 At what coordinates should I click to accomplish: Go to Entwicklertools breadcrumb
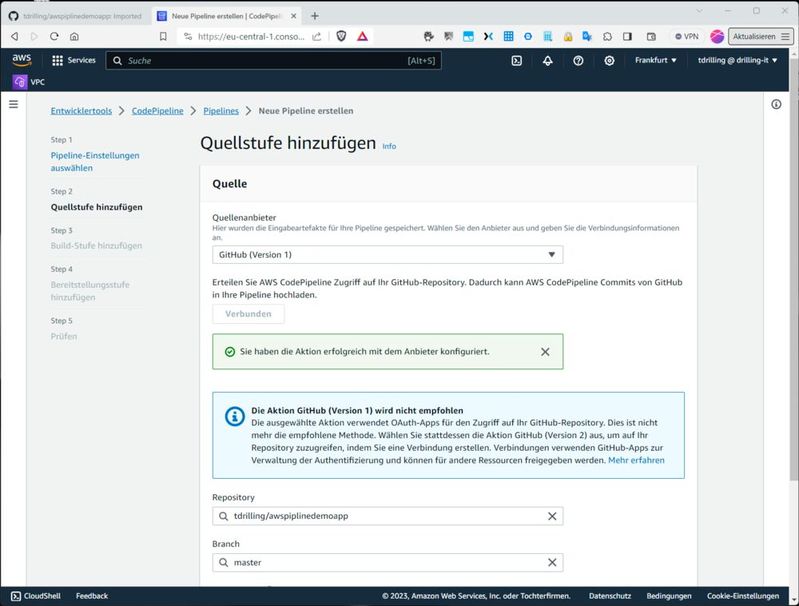(81, 111)
